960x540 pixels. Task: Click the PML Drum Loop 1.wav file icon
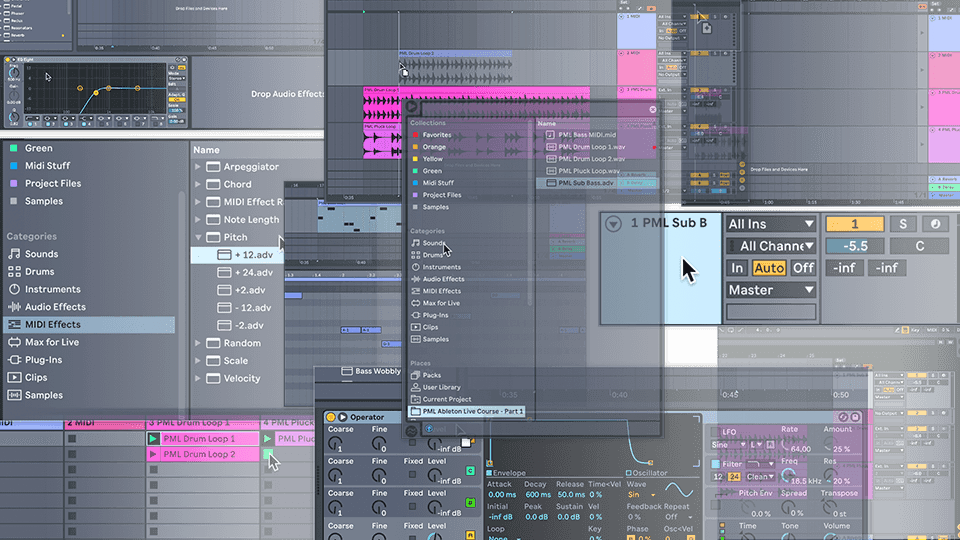point(550,147)
